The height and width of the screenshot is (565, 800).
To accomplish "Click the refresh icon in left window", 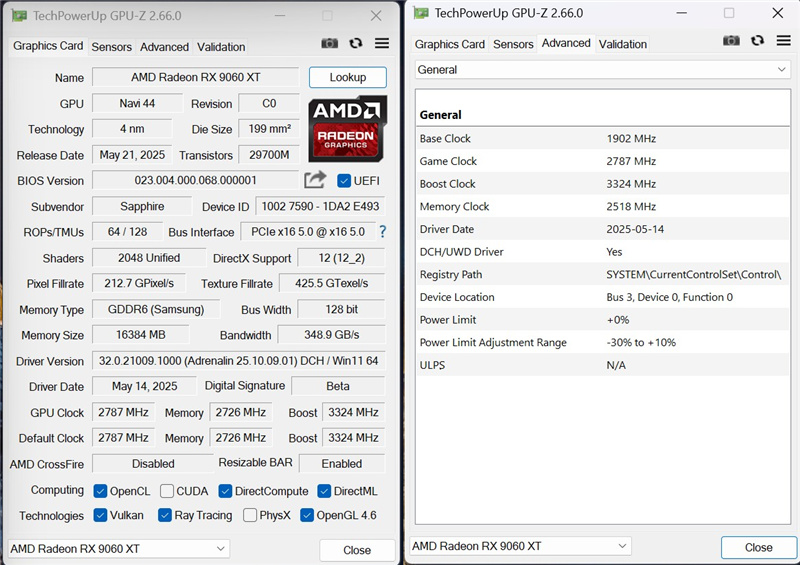I will [x=356, y=44].
